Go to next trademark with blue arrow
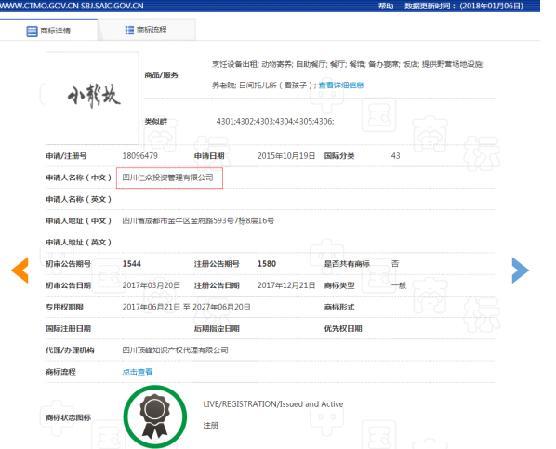The width and height of the screenshot is (556, 449). (520, 270)
